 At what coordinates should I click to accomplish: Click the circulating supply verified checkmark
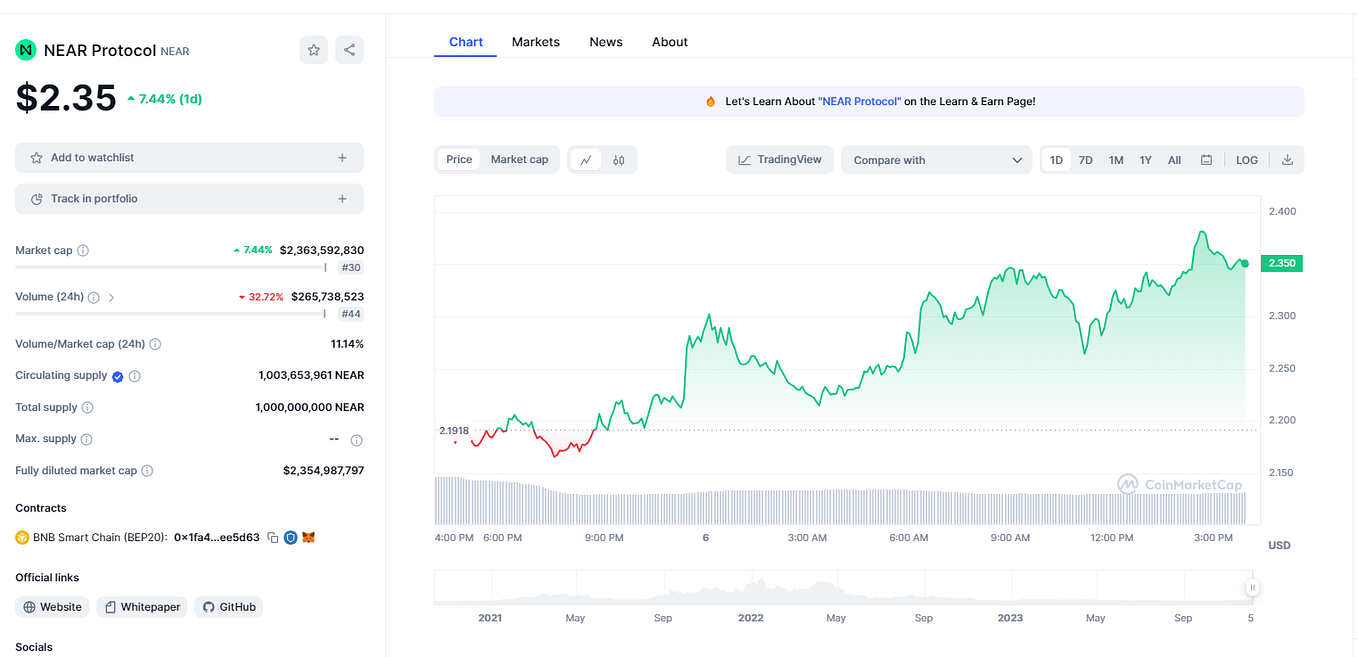click(118, 375)
